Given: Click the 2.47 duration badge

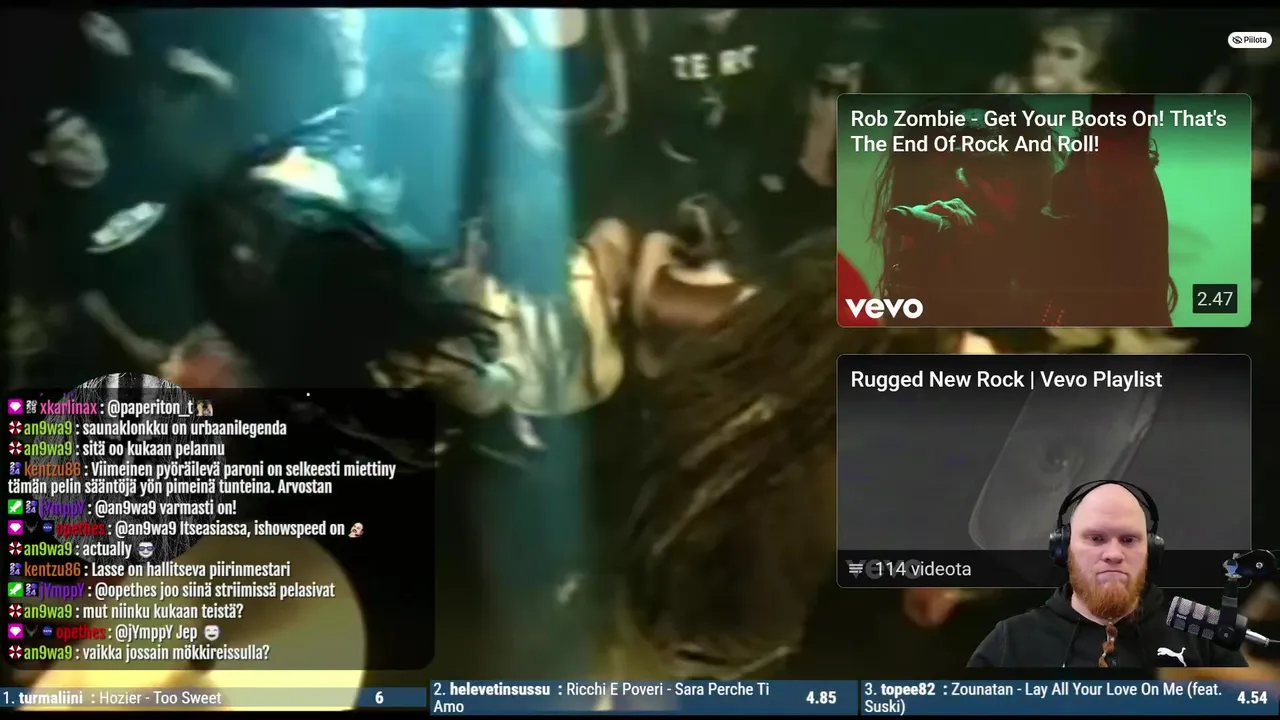Looking at the screenshot, I should pos(1215,299).
